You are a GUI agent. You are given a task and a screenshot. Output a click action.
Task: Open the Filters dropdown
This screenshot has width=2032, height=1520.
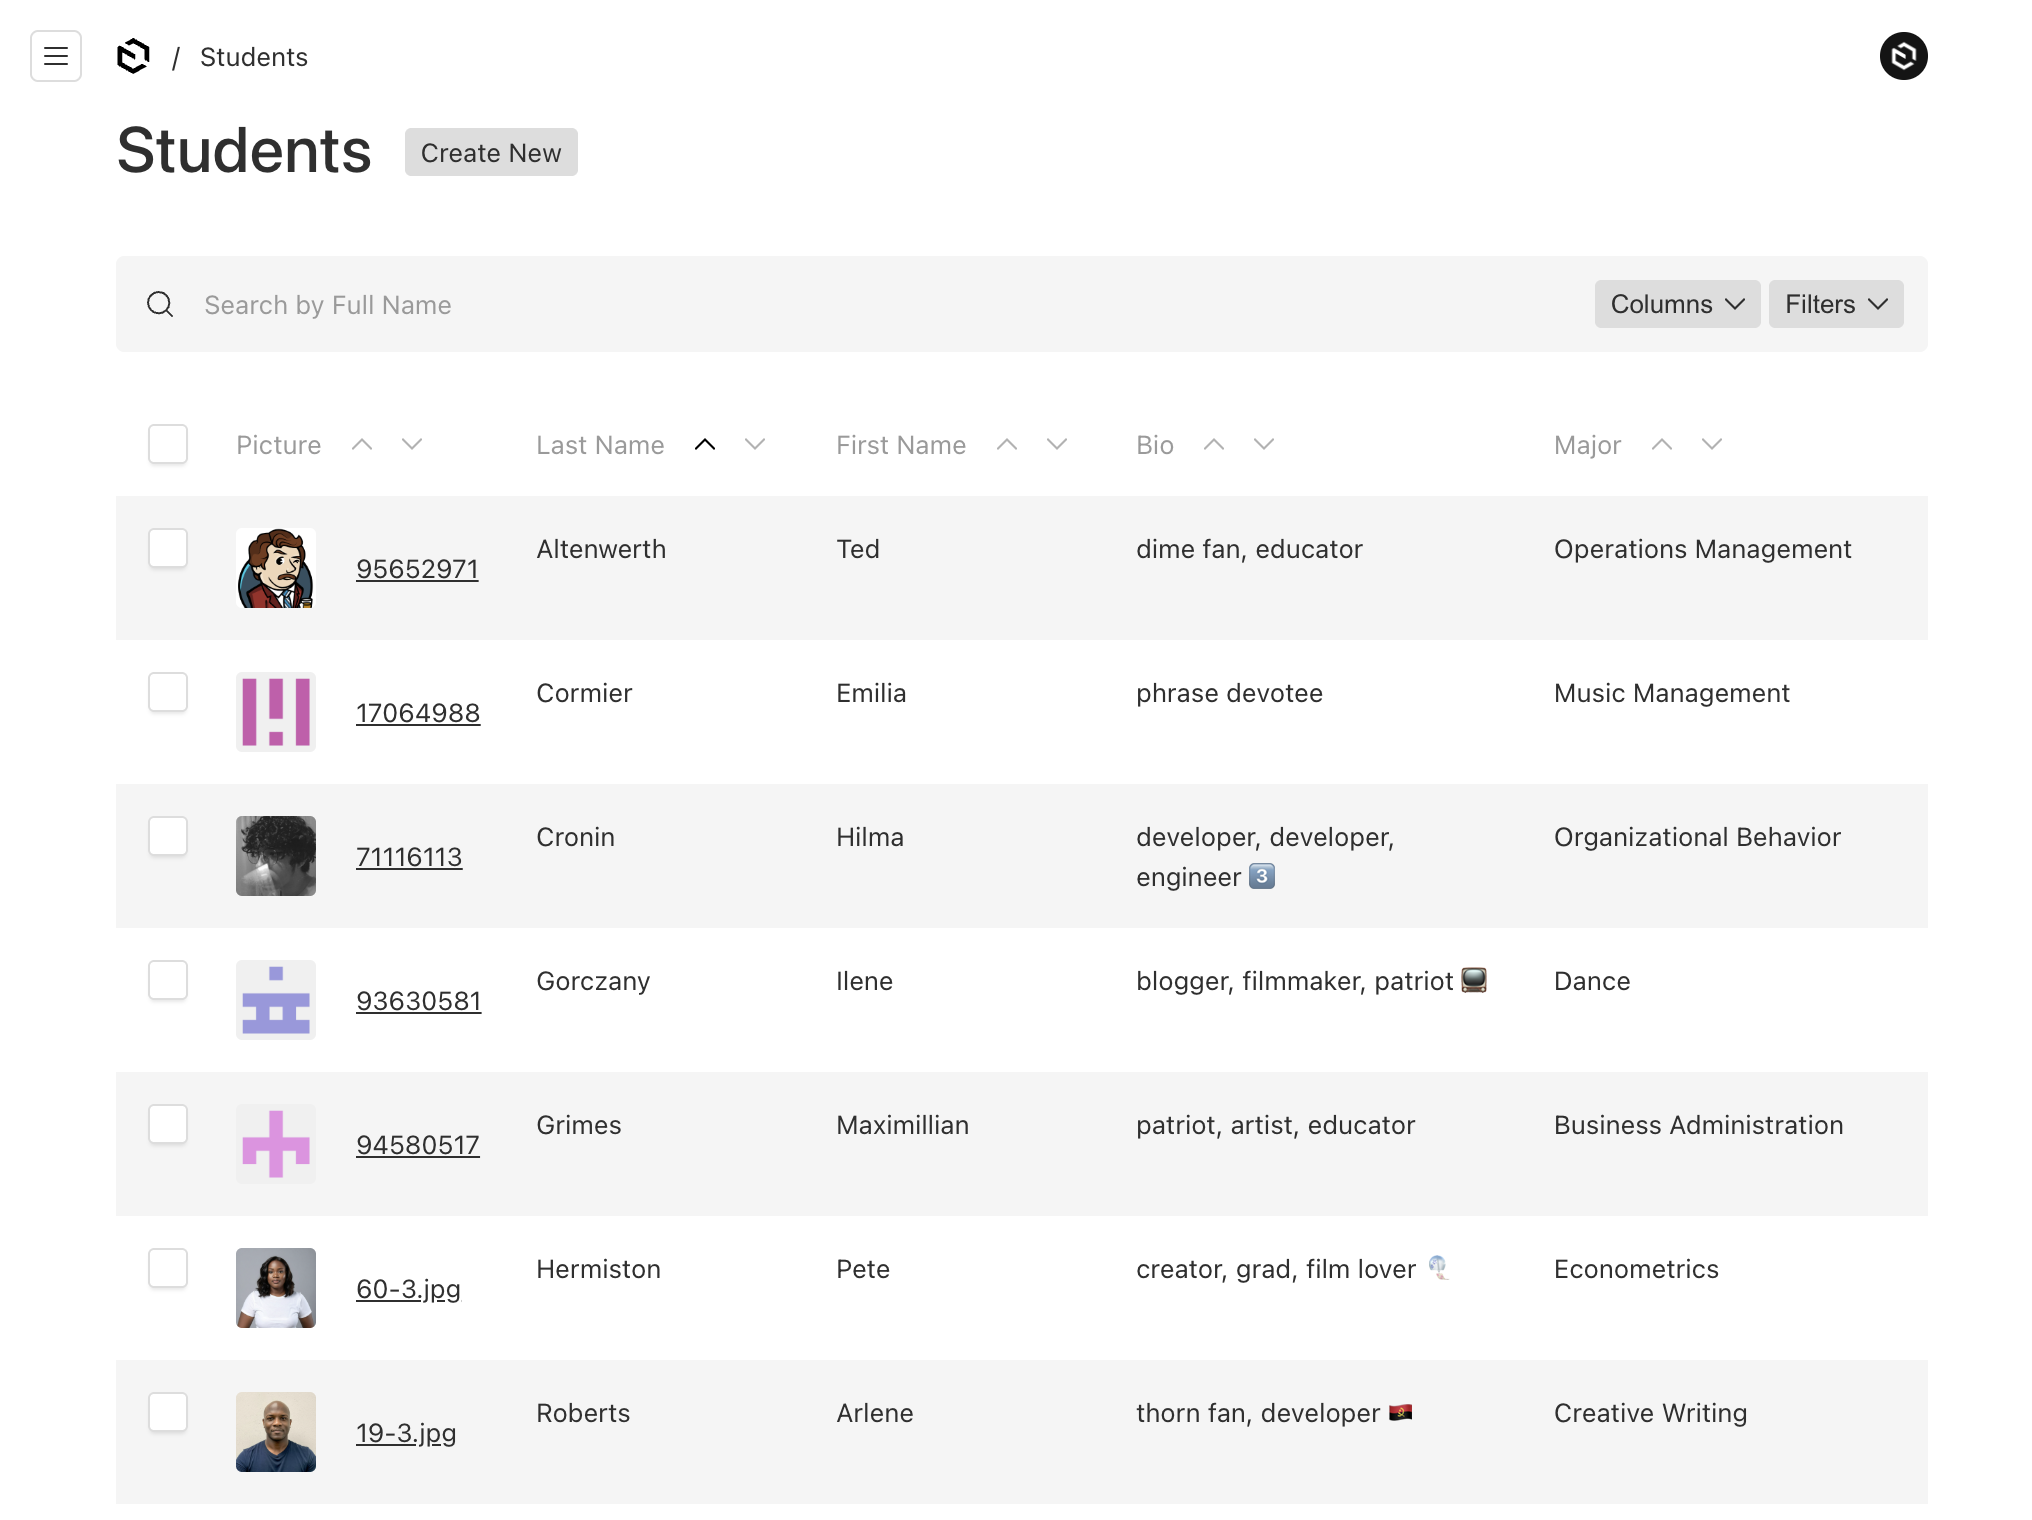pos(1835,304)
